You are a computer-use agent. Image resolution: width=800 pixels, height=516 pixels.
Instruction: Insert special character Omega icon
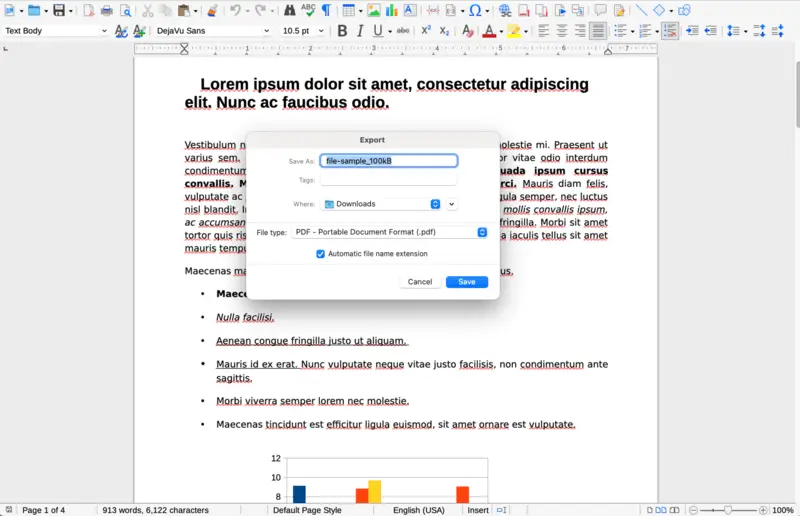click(475, 10)
